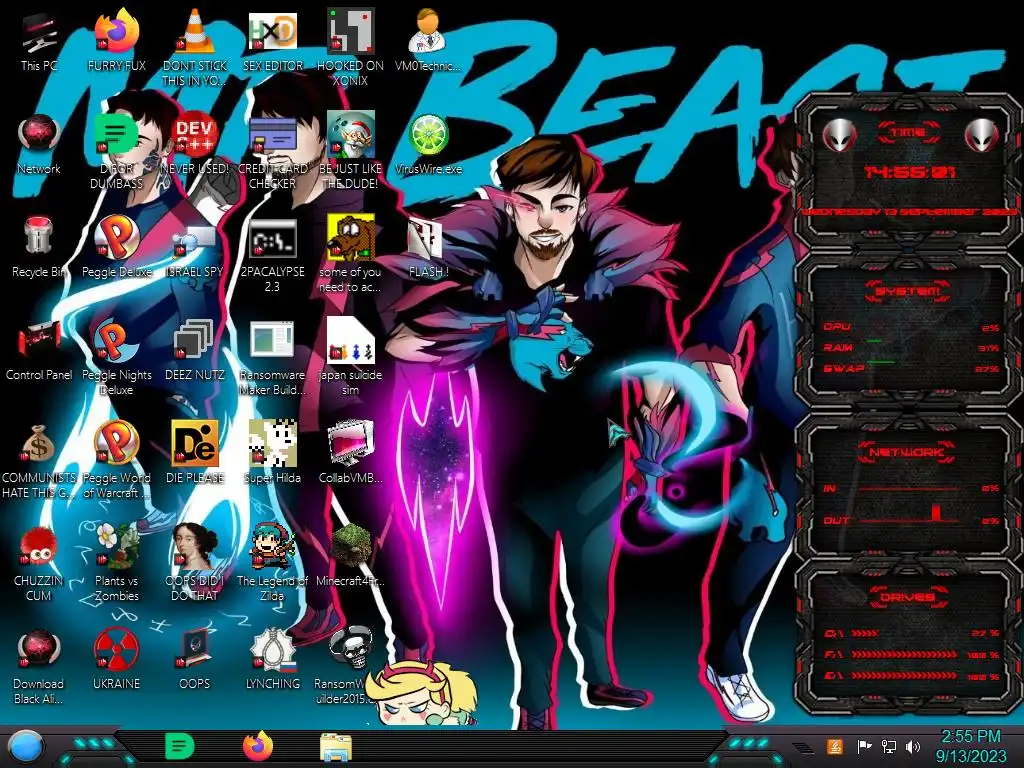Click the widget time readout 14:55:01
This screenshot has width=1024, height=768.
point(910,172)
